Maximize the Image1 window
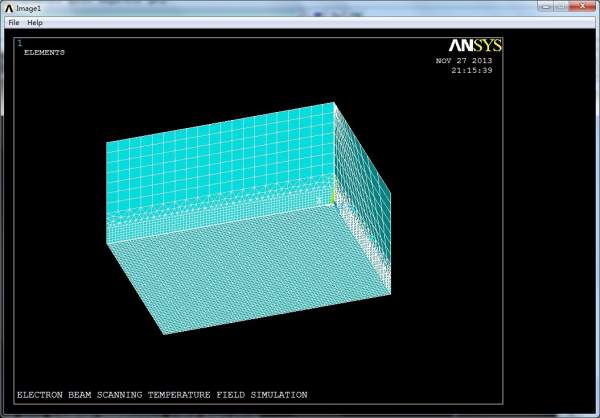The image size is (600, 418). (561, 6)
